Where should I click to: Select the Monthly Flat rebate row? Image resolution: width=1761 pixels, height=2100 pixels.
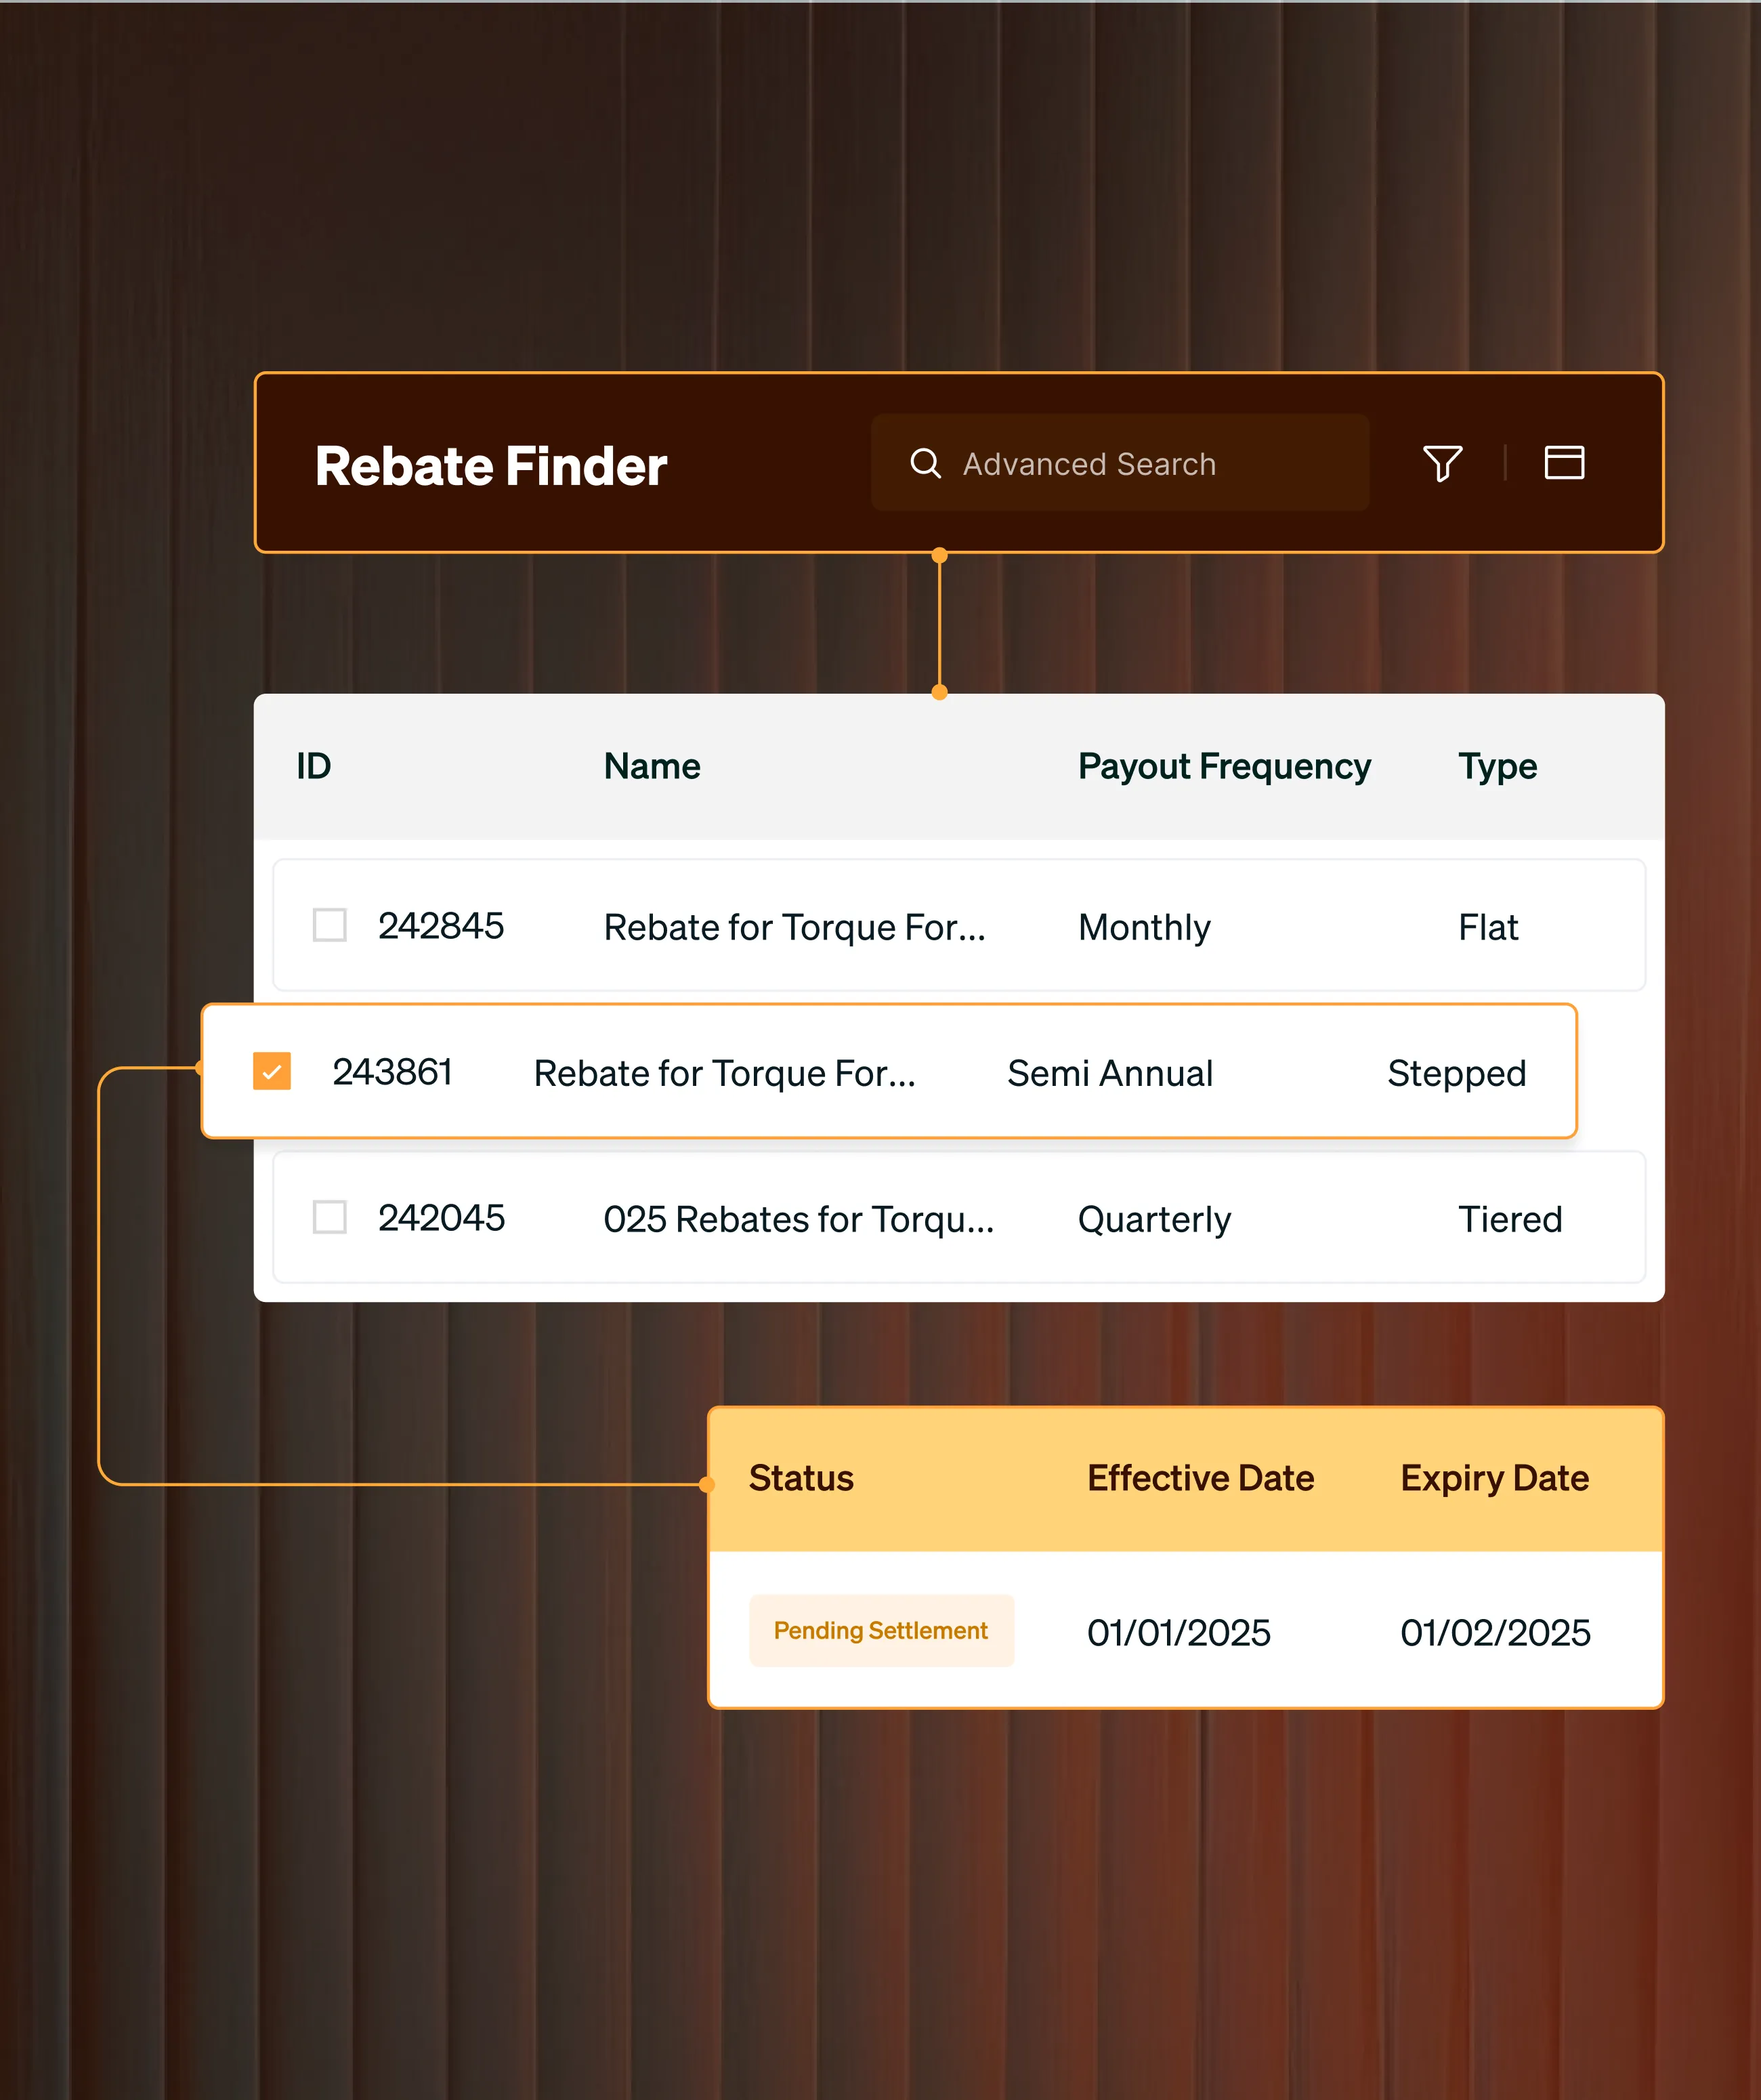[958, 926]
